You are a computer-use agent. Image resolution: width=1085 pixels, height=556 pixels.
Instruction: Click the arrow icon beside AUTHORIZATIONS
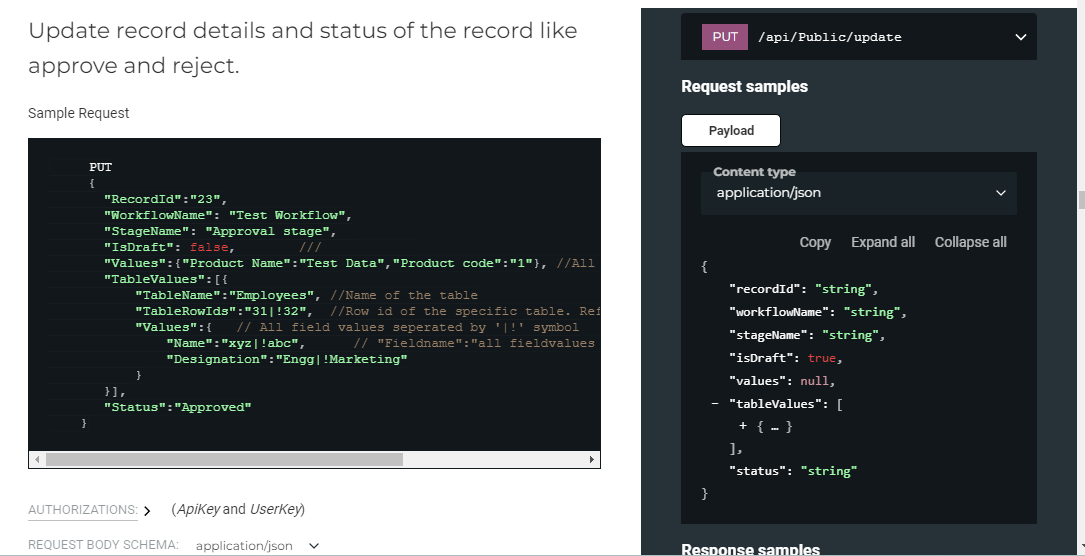click(148, 511)
